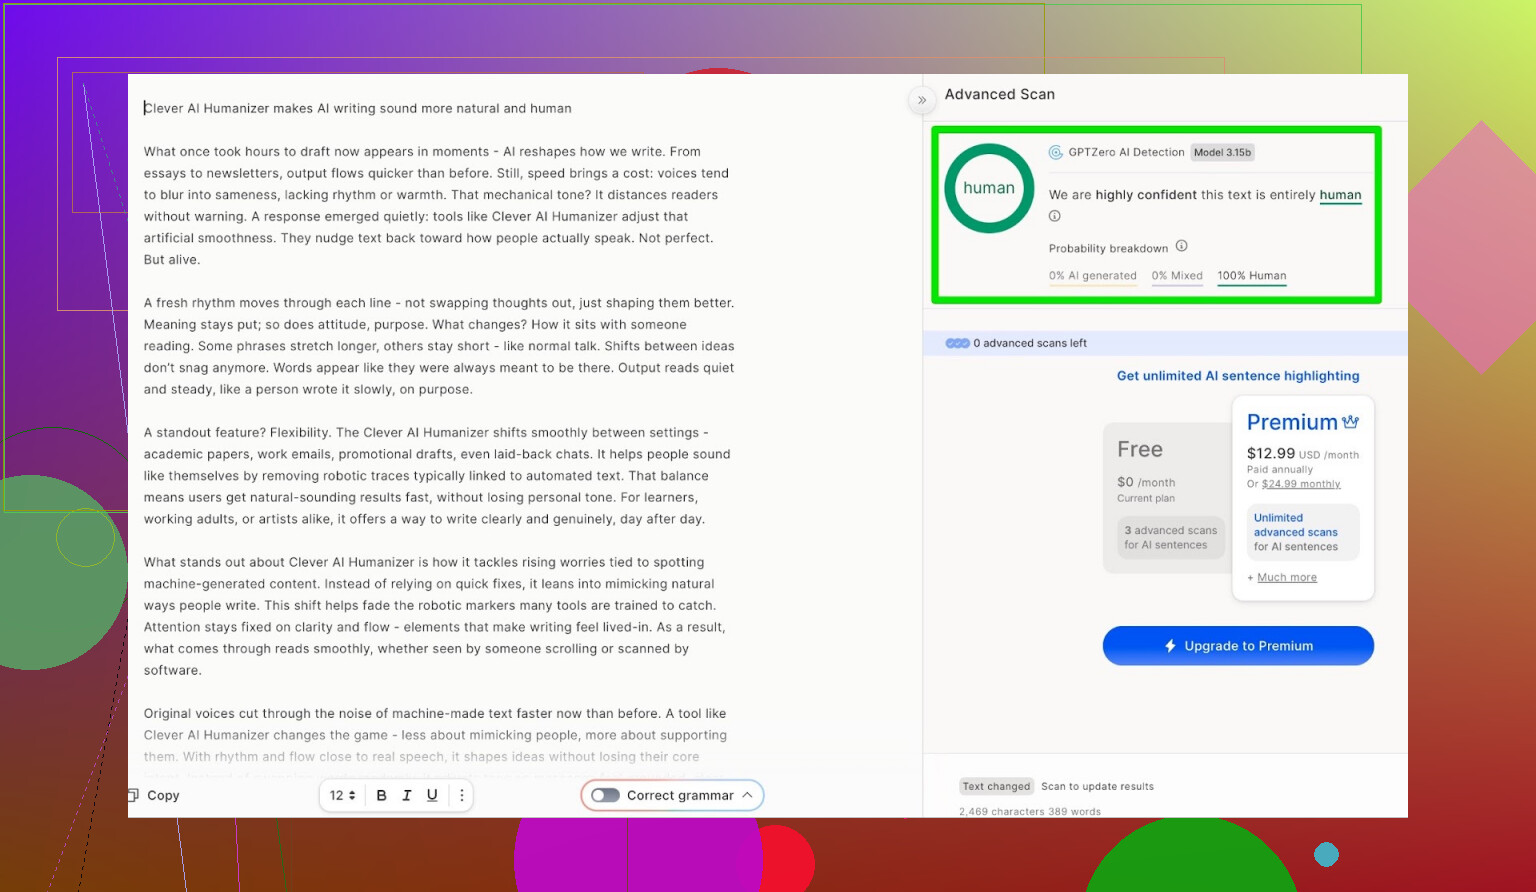Click the $24.99 monthly pricing link
Viewport: 1536px width, 892px height.
[x=1300, y=484]
